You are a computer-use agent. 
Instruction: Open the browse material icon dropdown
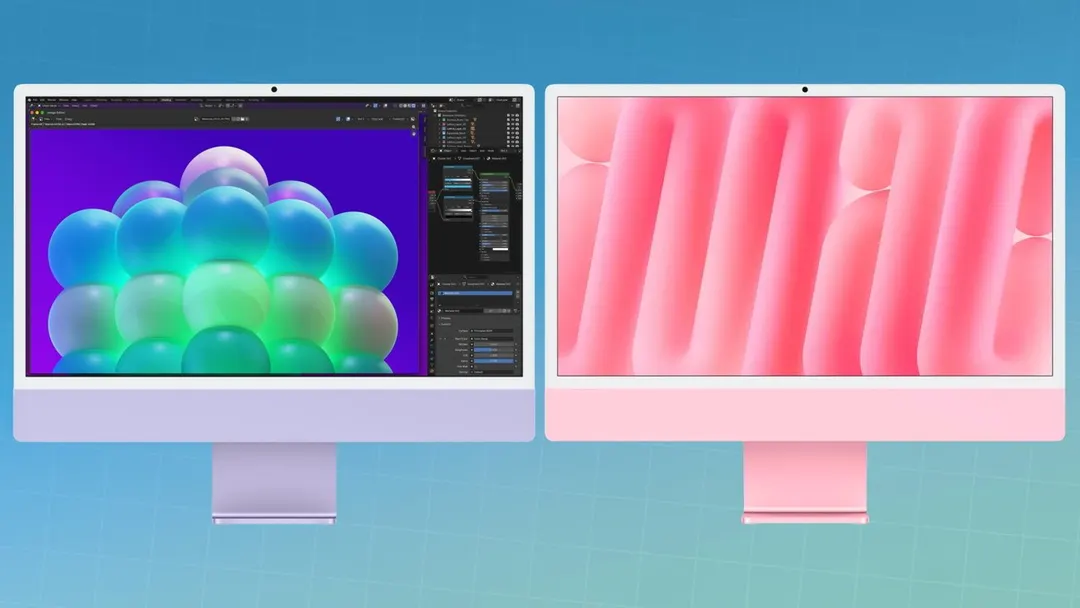[439, 311]
